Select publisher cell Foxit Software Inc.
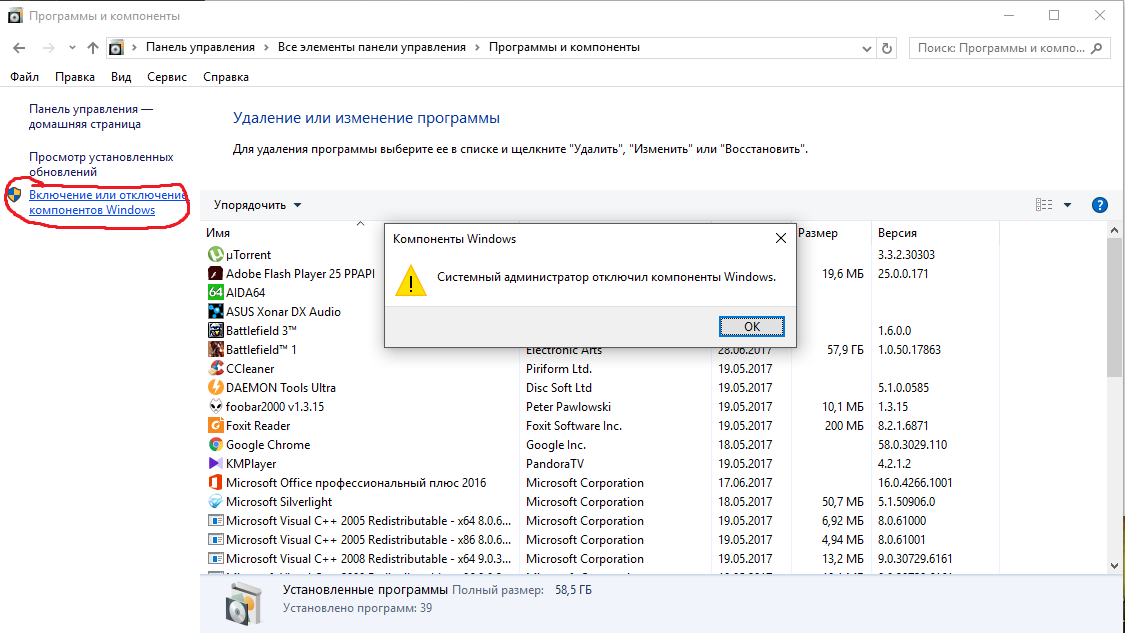The image size is (1125, 633). (574, 426)
